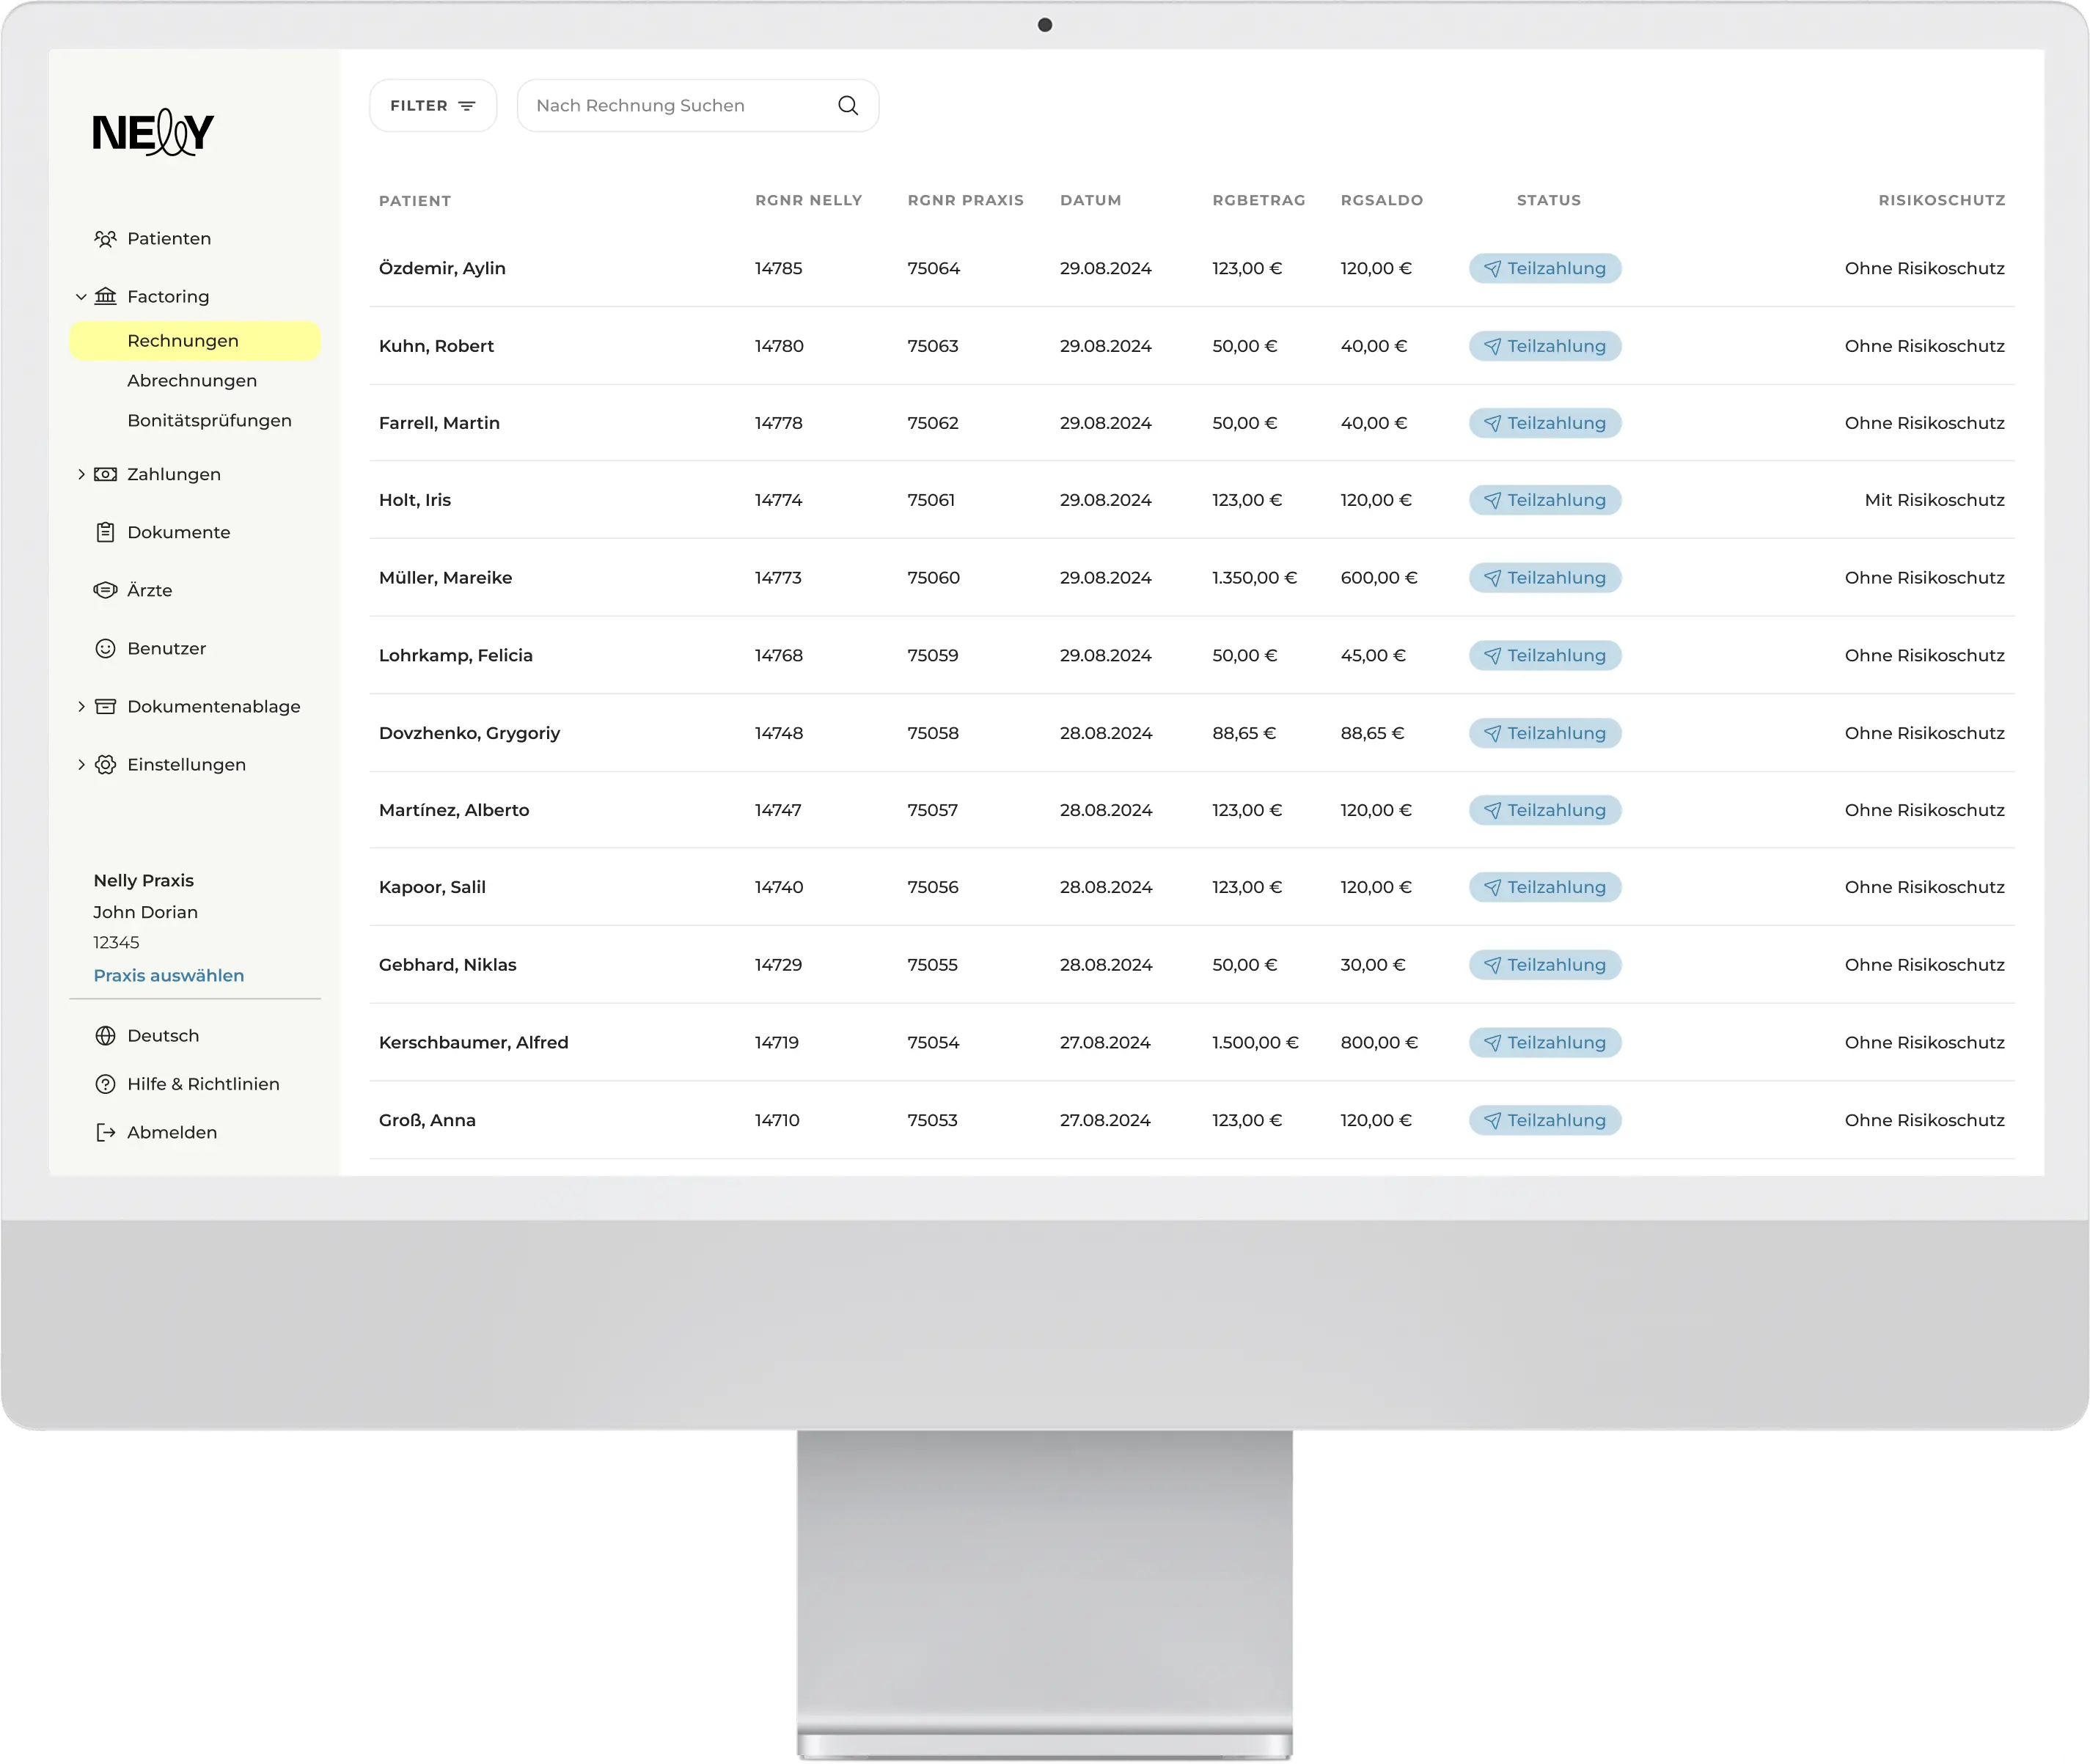Click the Dokumente clipboard icon
The width and height of the screenshot is (2090, 1764).
(x=105, y=533)
